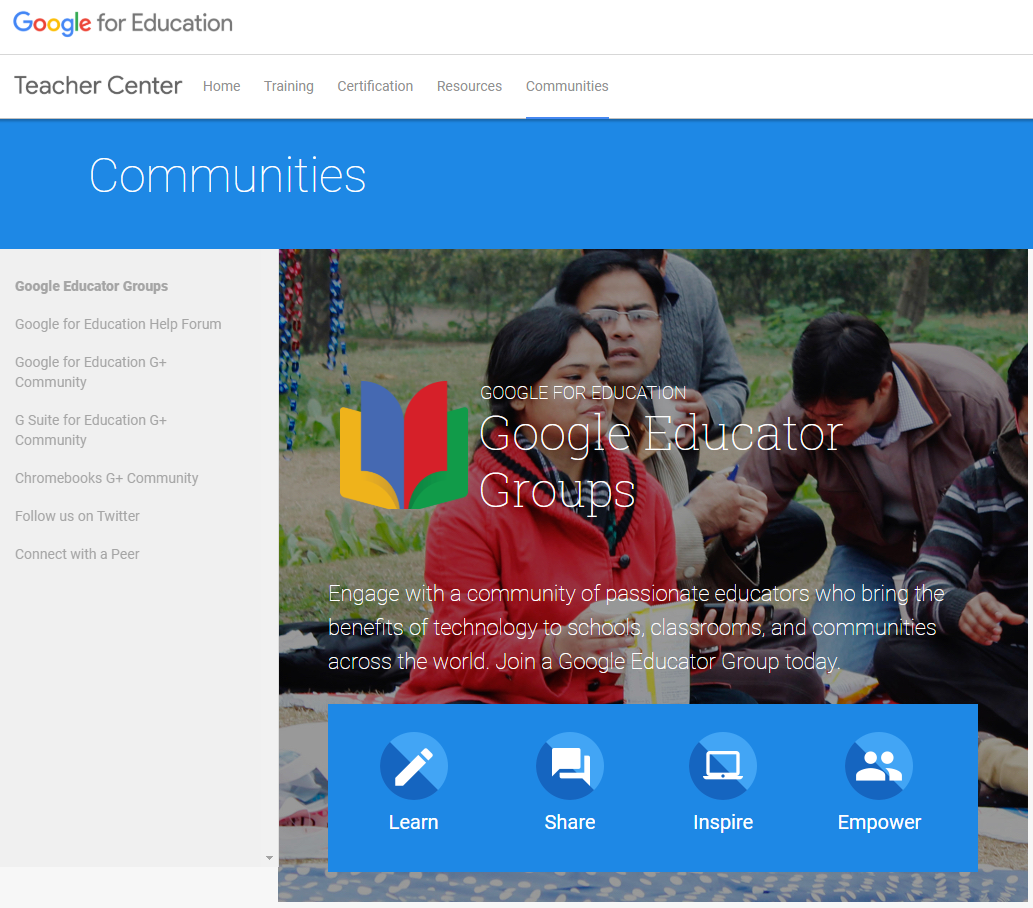Viewport: 1033px width, 908px height.
Task: Click the 'Engage with a community' description paragraph
Action: 636,627
